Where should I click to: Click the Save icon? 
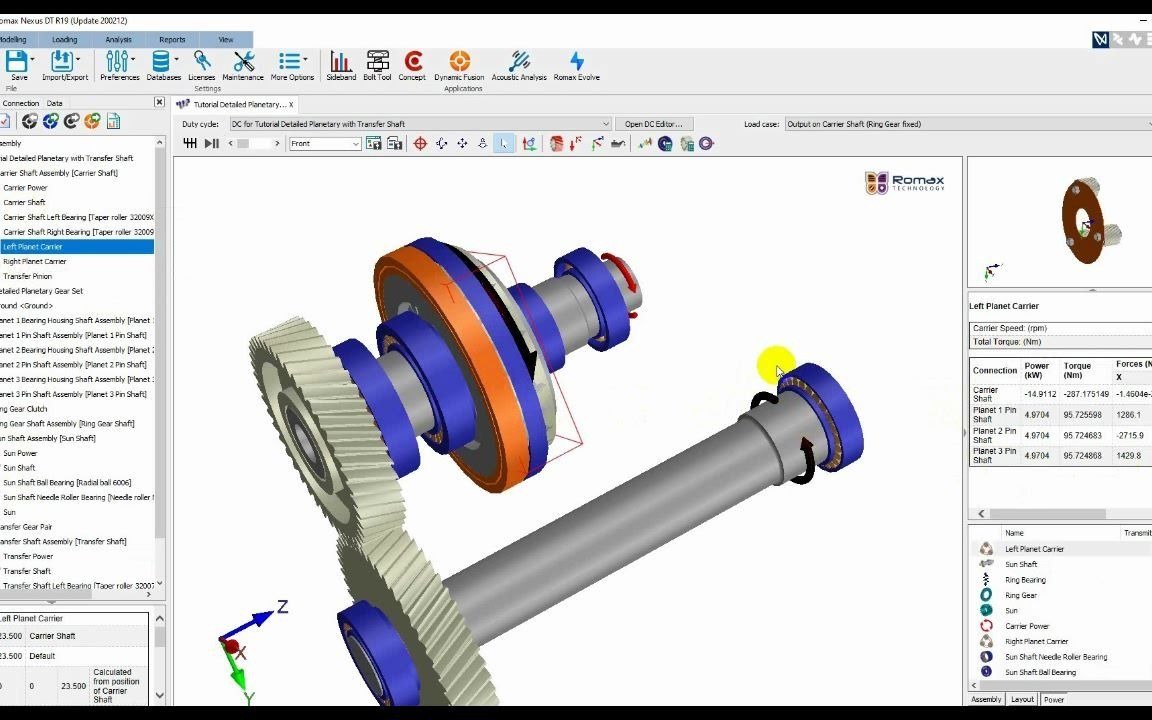[x=18, y=62]
